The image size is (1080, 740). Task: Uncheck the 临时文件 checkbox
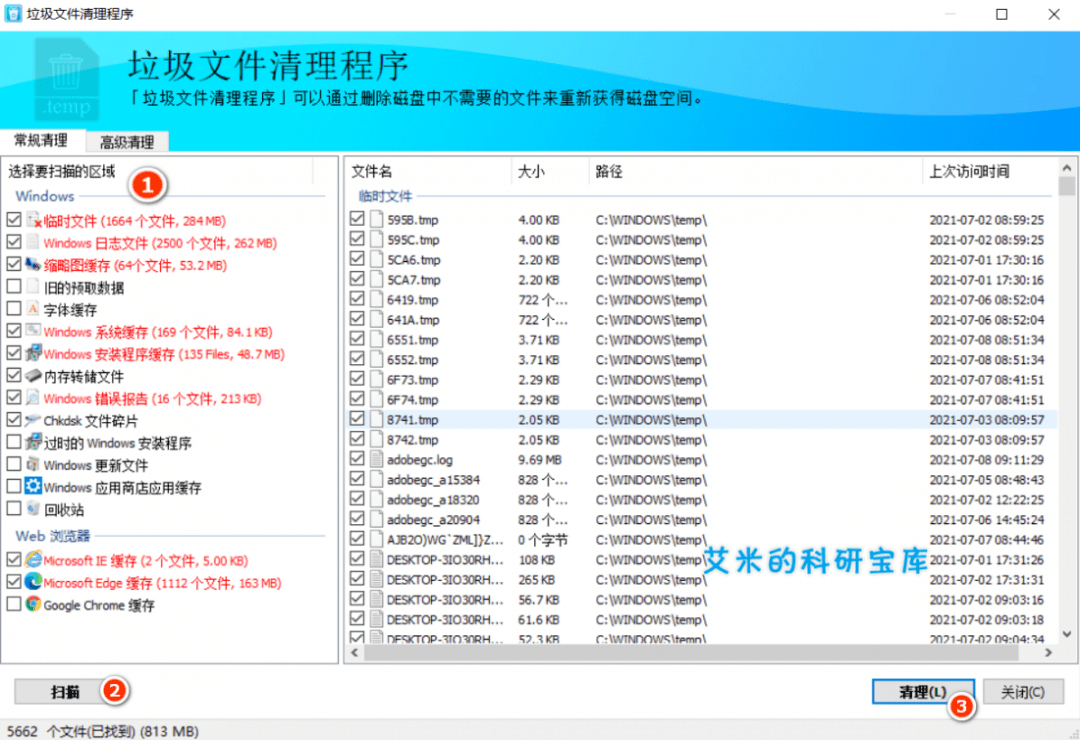[13, 220]
